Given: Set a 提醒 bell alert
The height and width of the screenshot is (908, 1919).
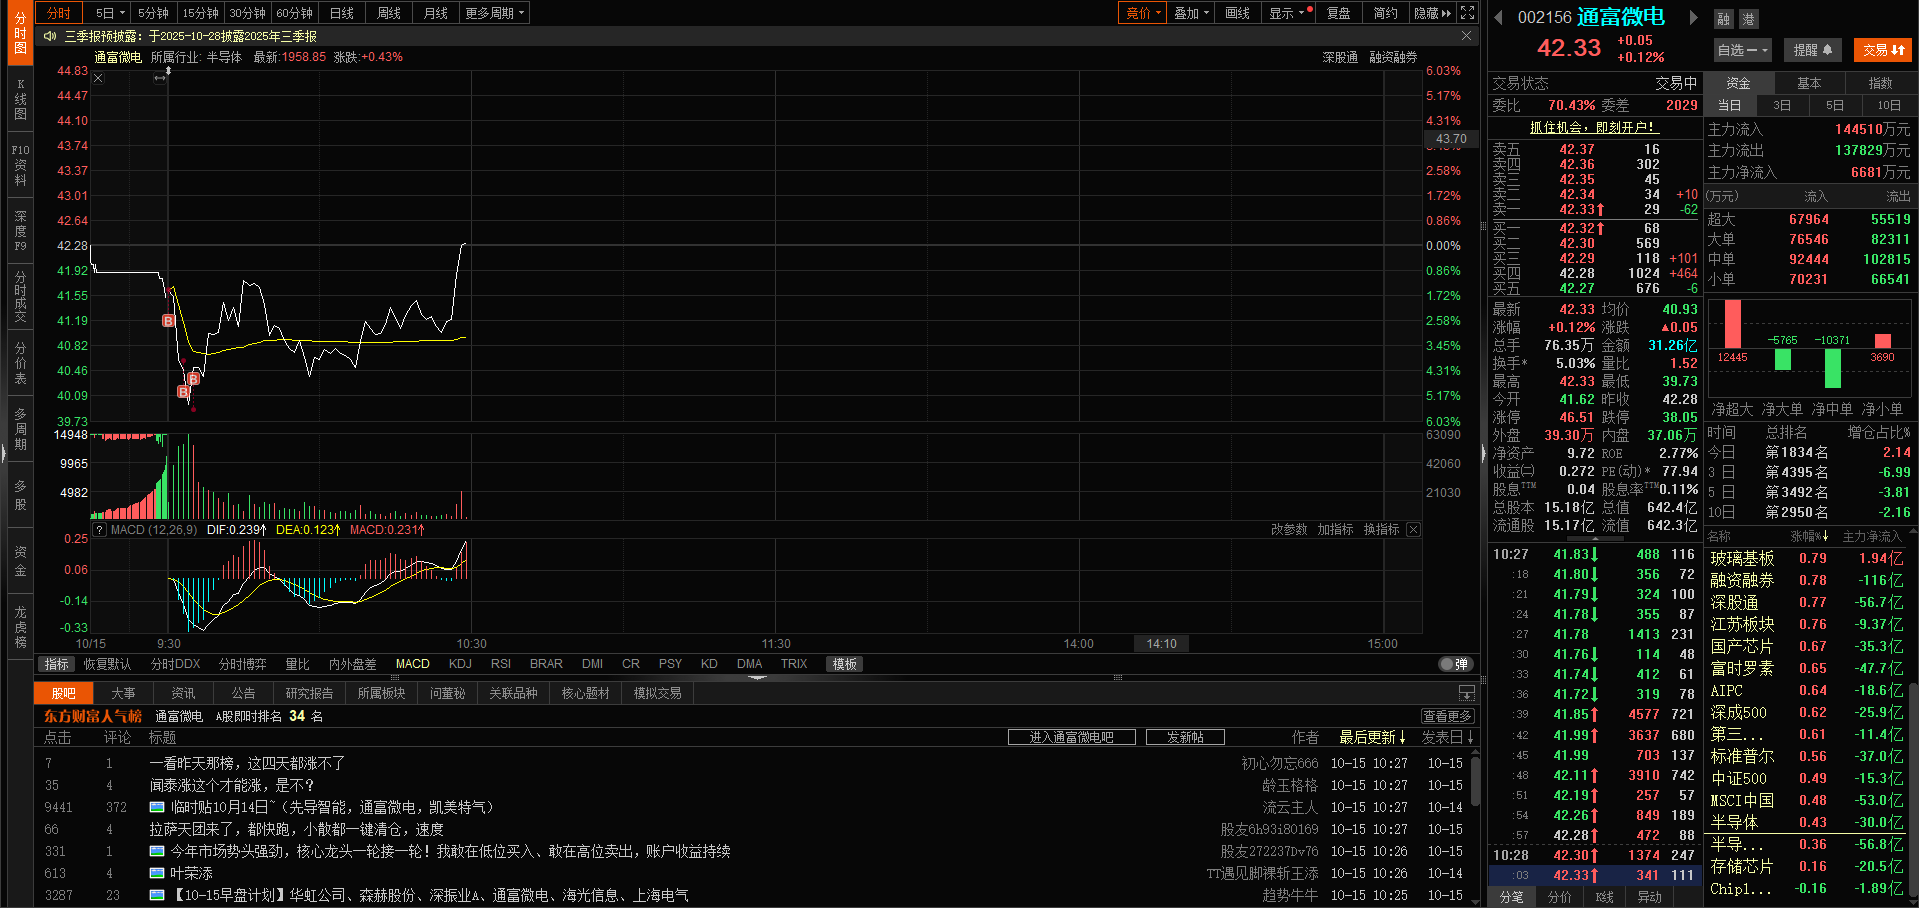Looking at the screenshot, I should pyautogui.click(x=1813, y=50).
